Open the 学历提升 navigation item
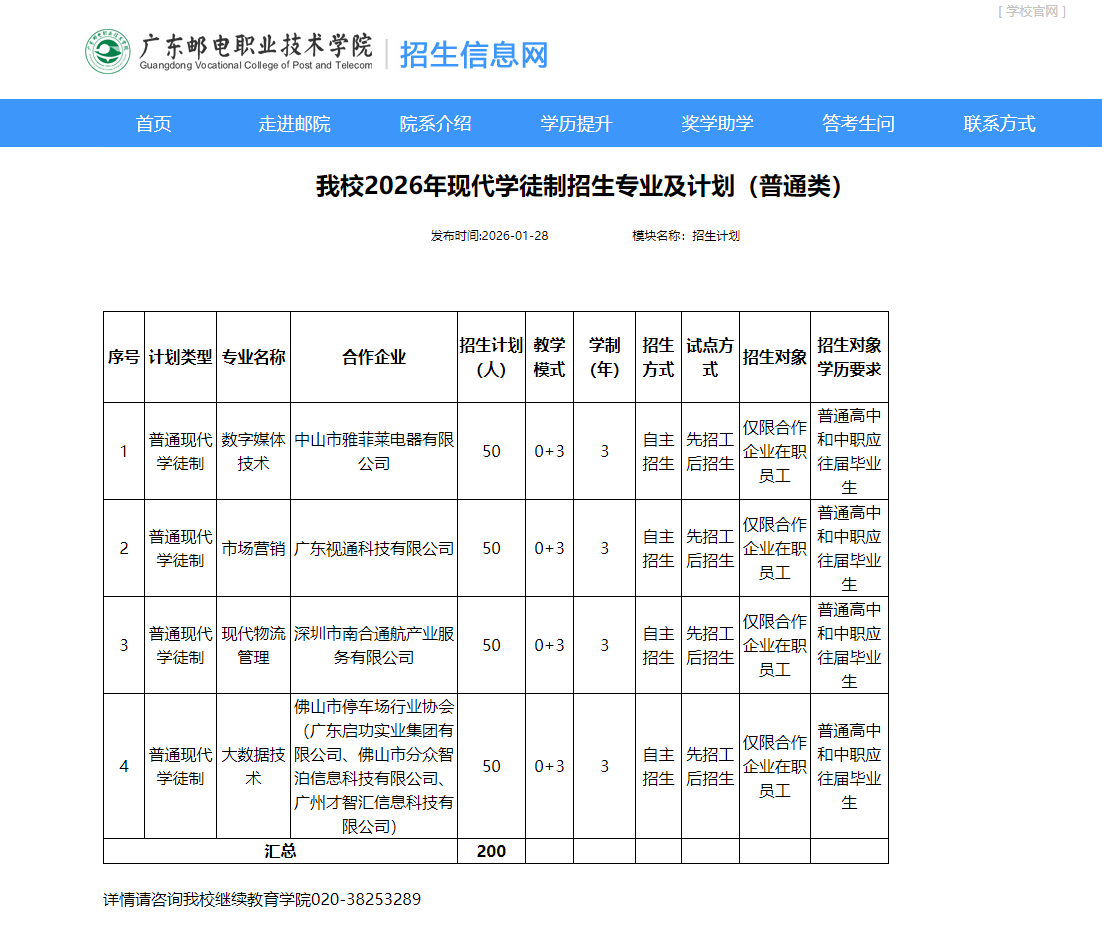1102x932 pixels. click(575, 123)
